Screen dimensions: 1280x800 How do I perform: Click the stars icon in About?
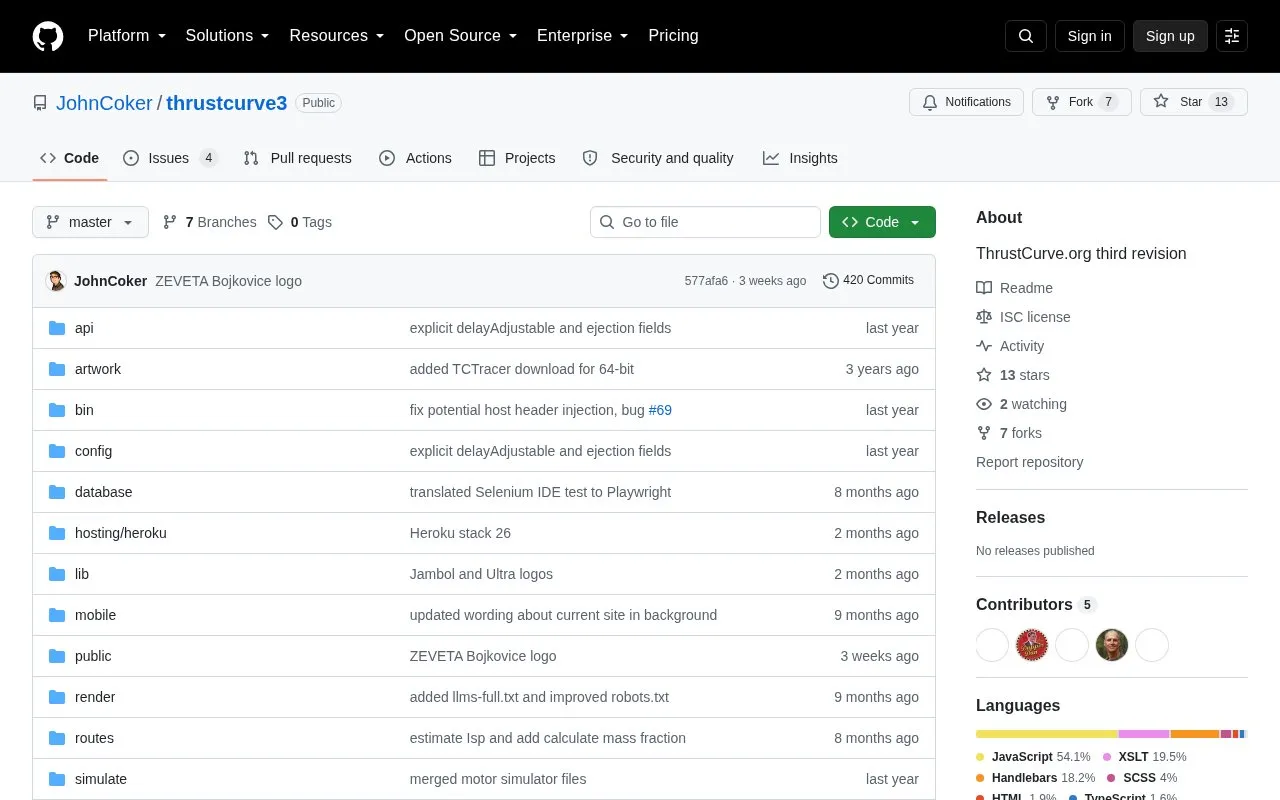point(984,375)
